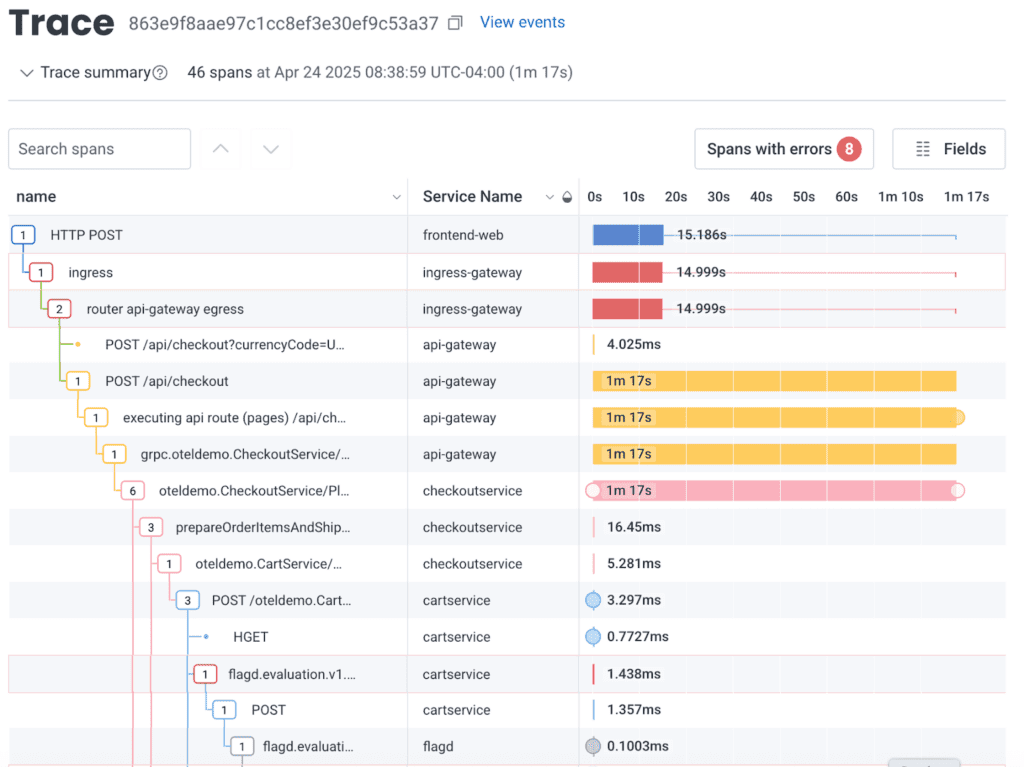Viewport: 1024px width, 767px height.
Task: Collapse the HTTP POST root span node
Action: click(x=23, y=235)
